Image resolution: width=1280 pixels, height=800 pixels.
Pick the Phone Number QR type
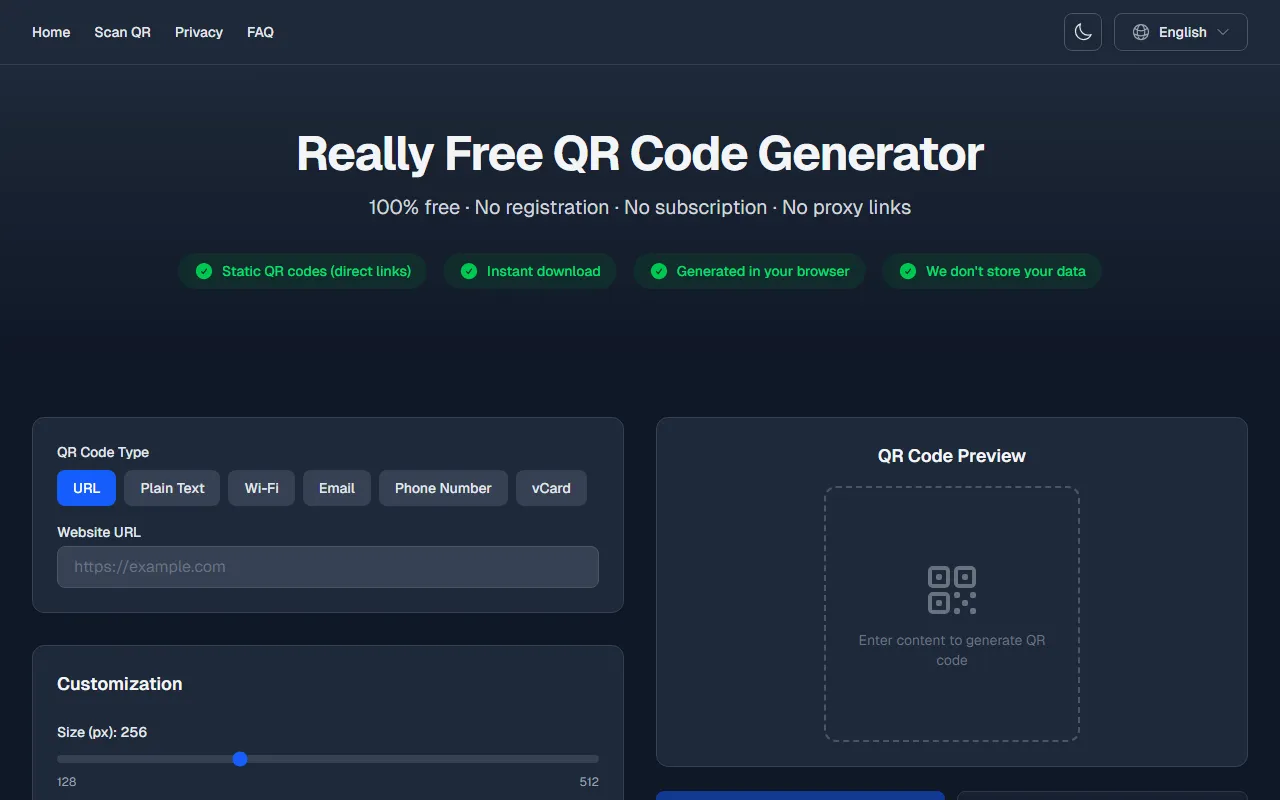[x=443, y=488]
